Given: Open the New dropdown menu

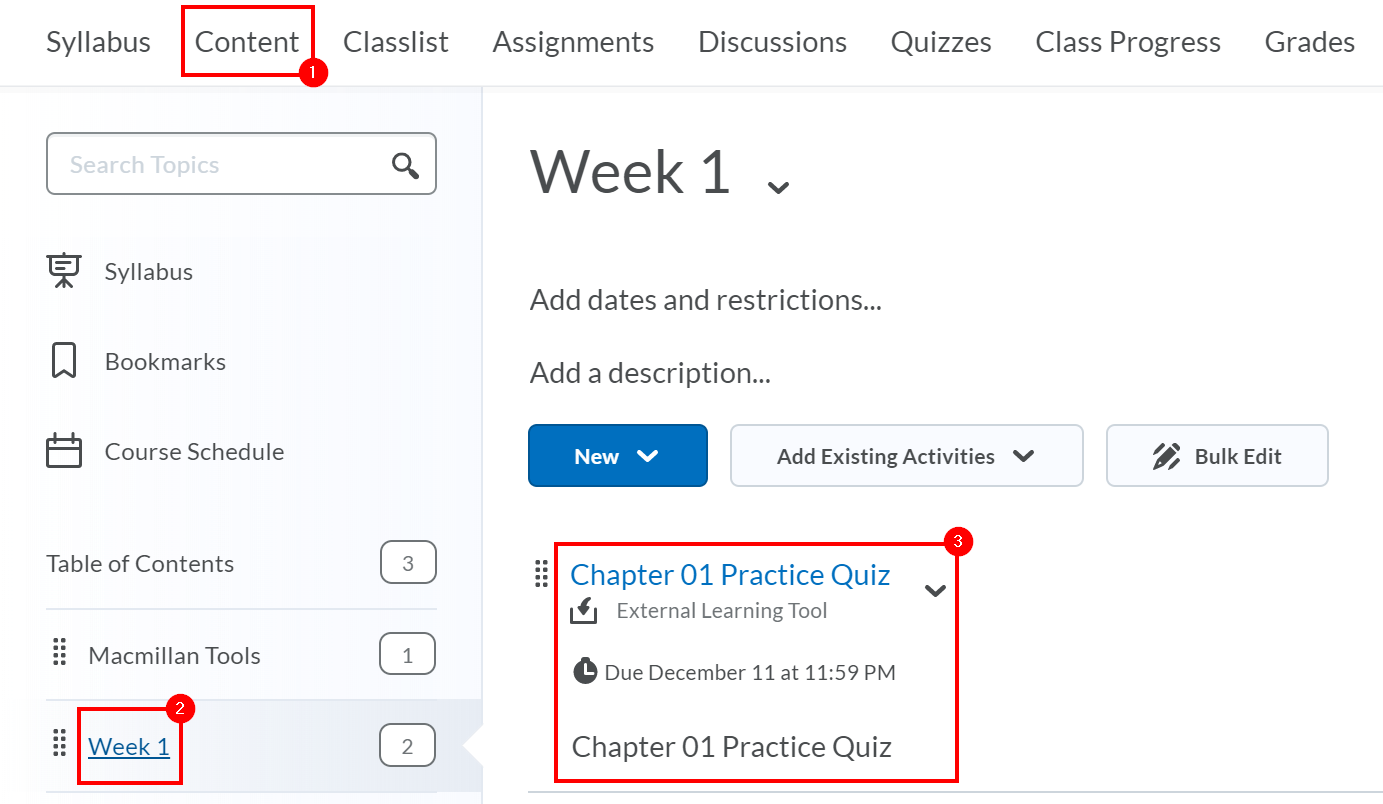Looking at the screenshot, I should pyautogui.click(x=617, y=455).
